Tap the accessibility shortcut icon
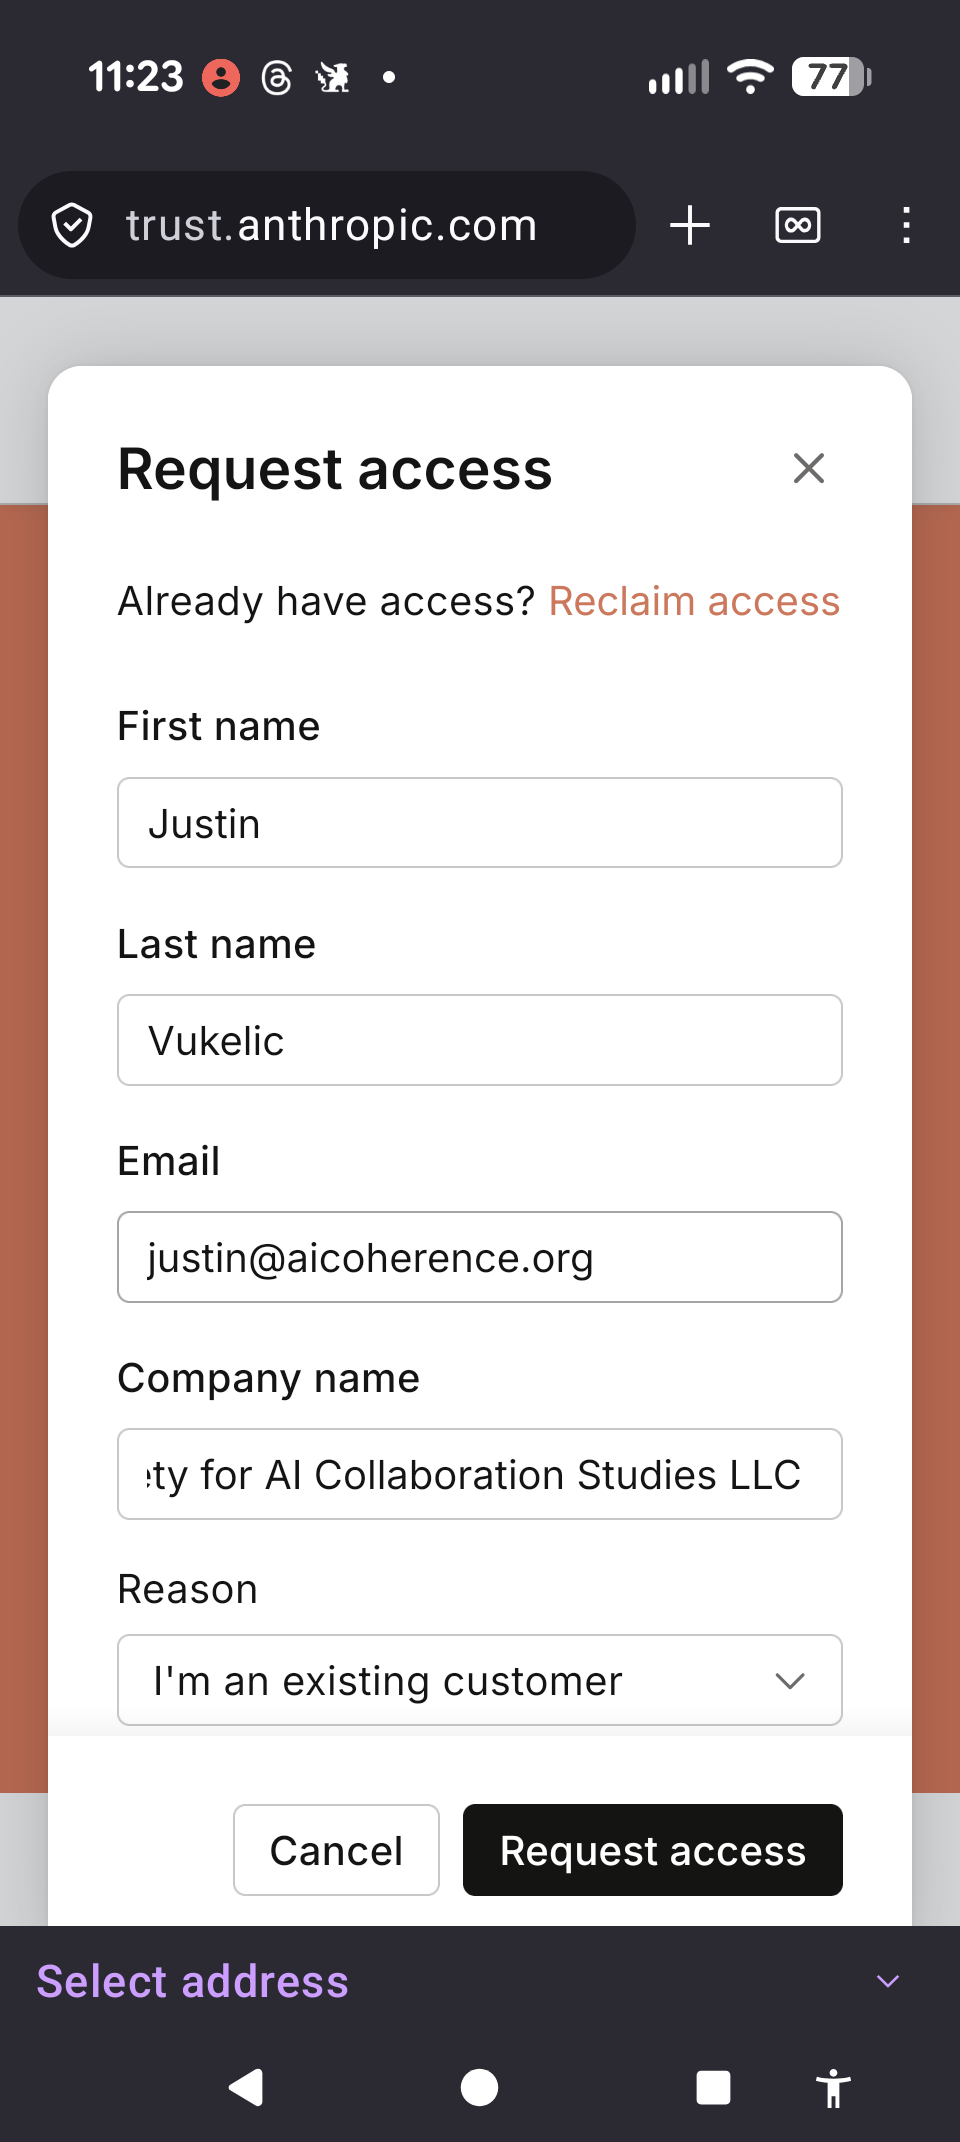Image resolution: width=960 pixels, height=2142 pixels. tap(832, 2088)
